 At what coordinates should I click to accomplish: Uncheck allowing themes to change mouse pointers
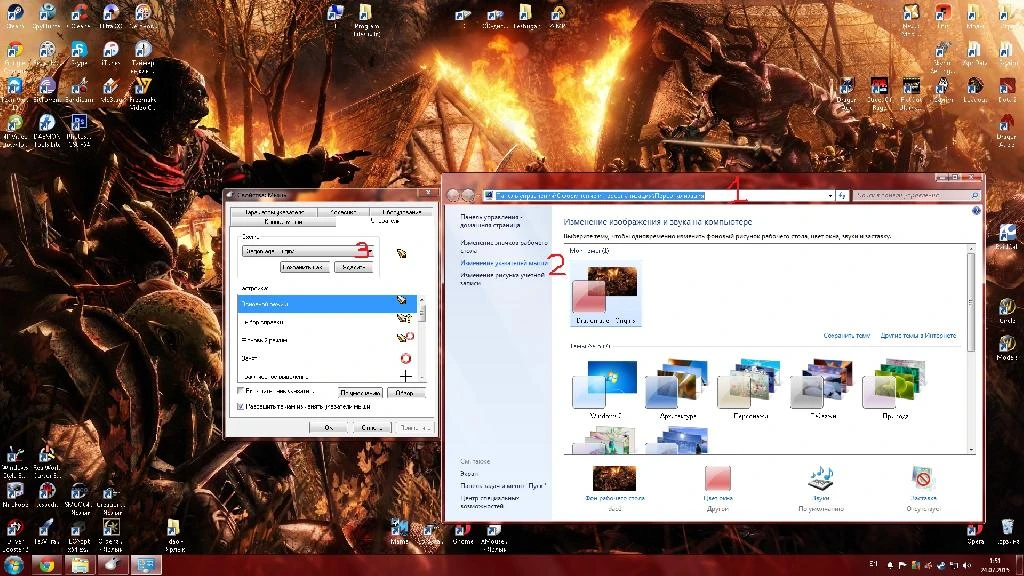239,406
